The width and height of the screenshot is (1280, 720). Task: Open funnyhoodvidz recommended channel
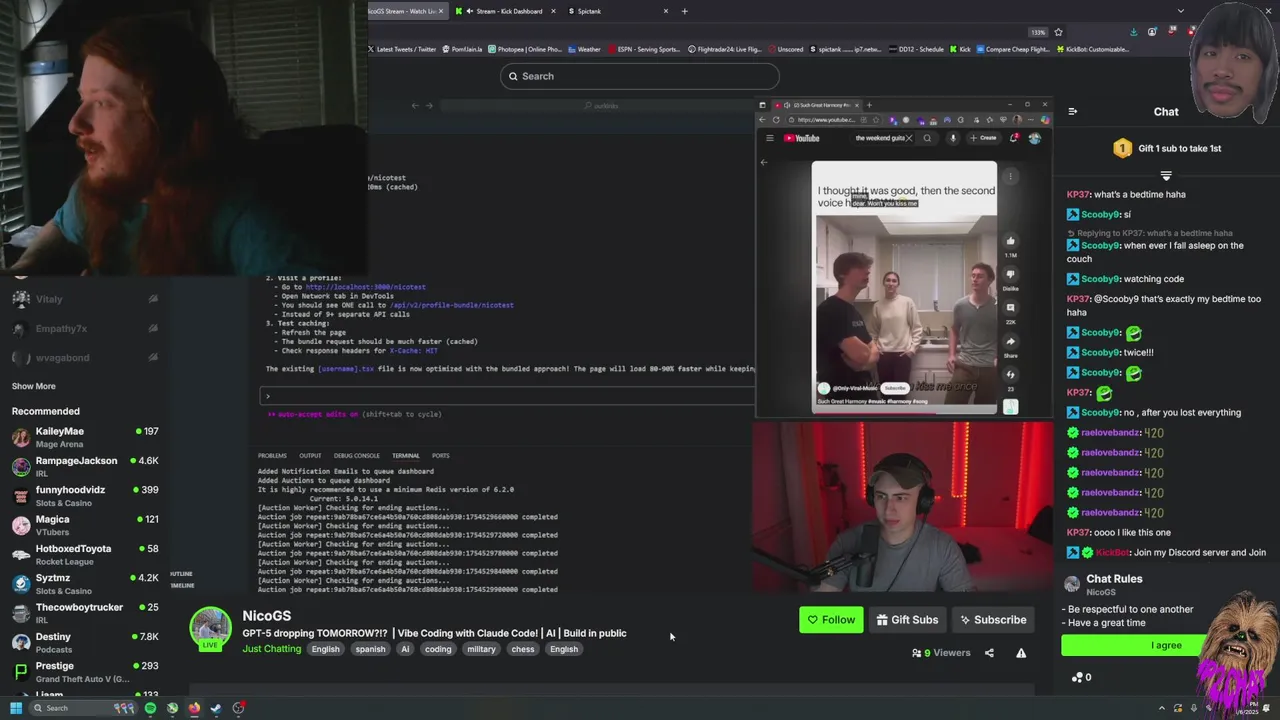tap(85, 496)
